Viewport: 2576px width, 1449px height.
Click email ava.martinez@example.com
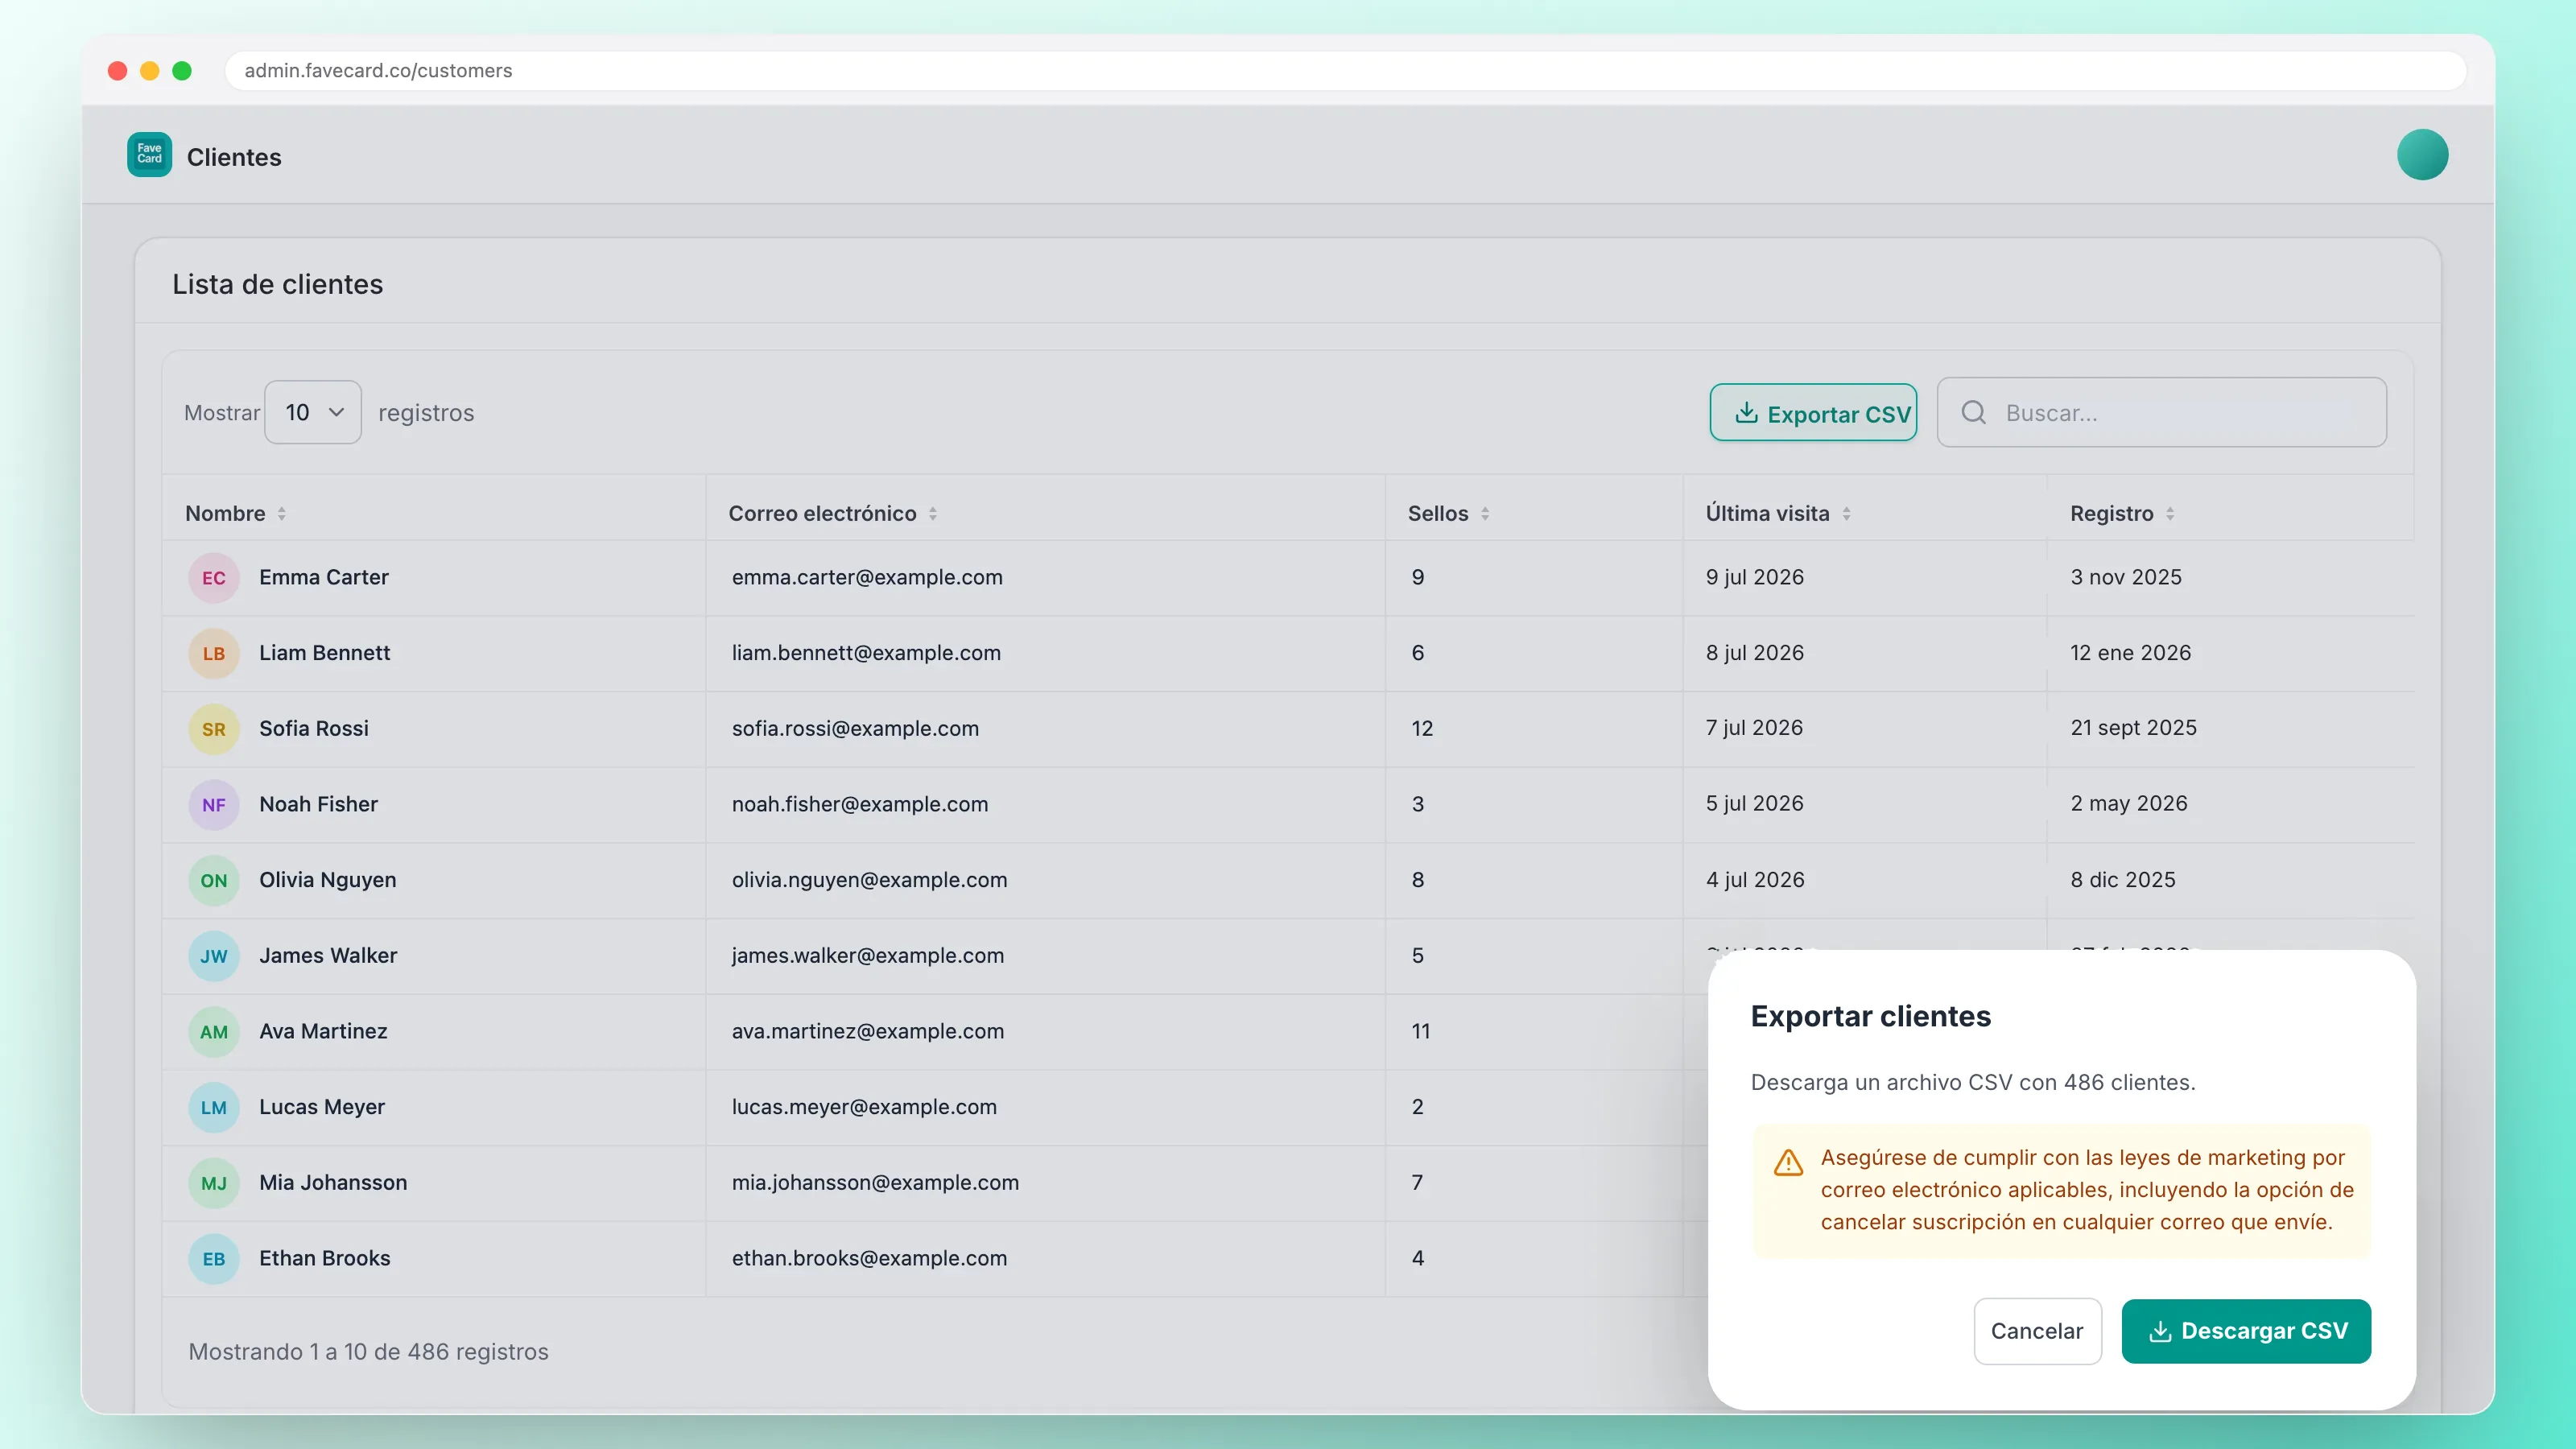[868, 1031]
